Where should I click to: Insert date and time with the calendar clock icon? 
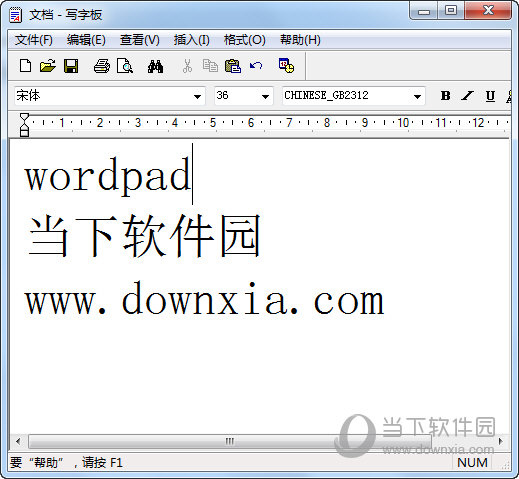tap(286, 65)
